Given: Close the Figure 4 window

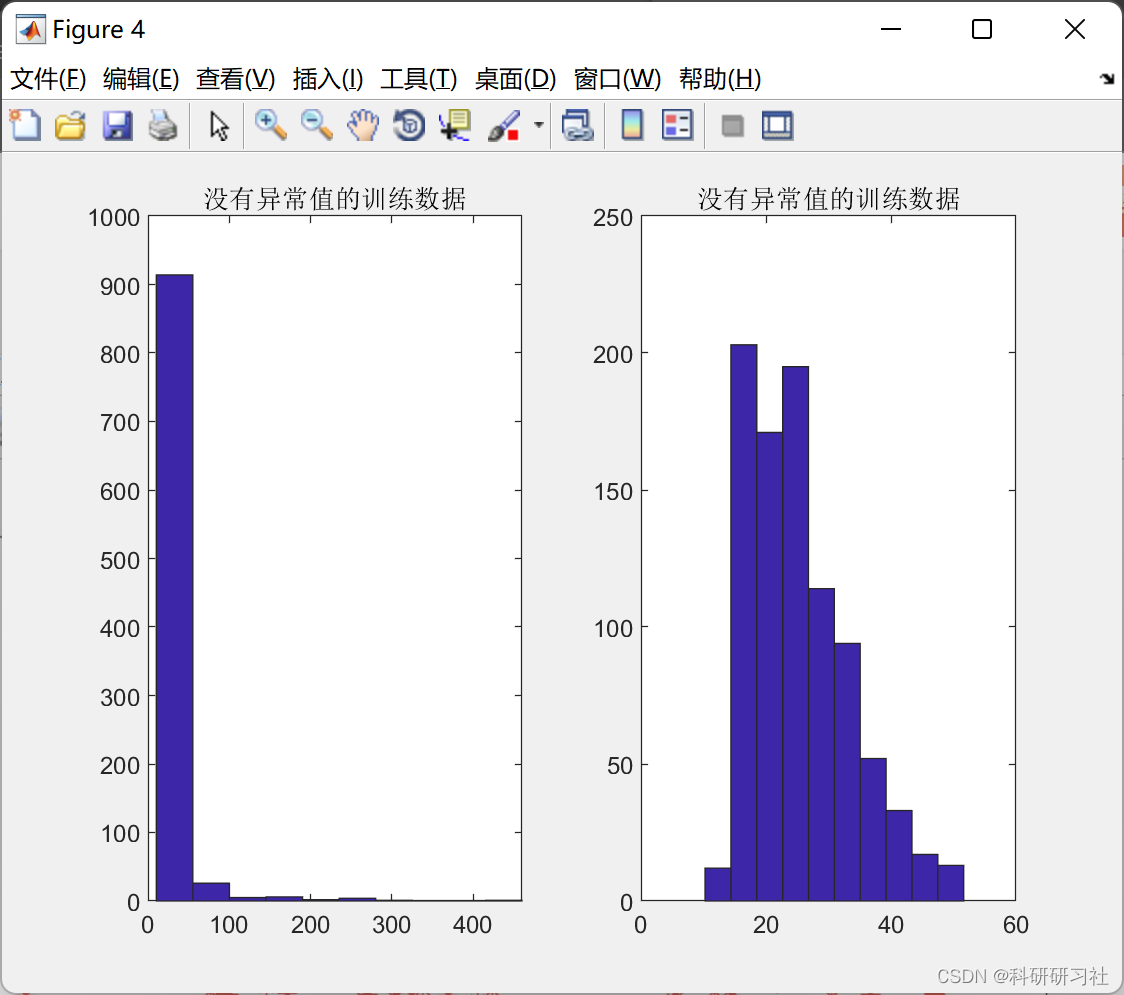Looking at the screenshot, I should [x=1075, y=29].
